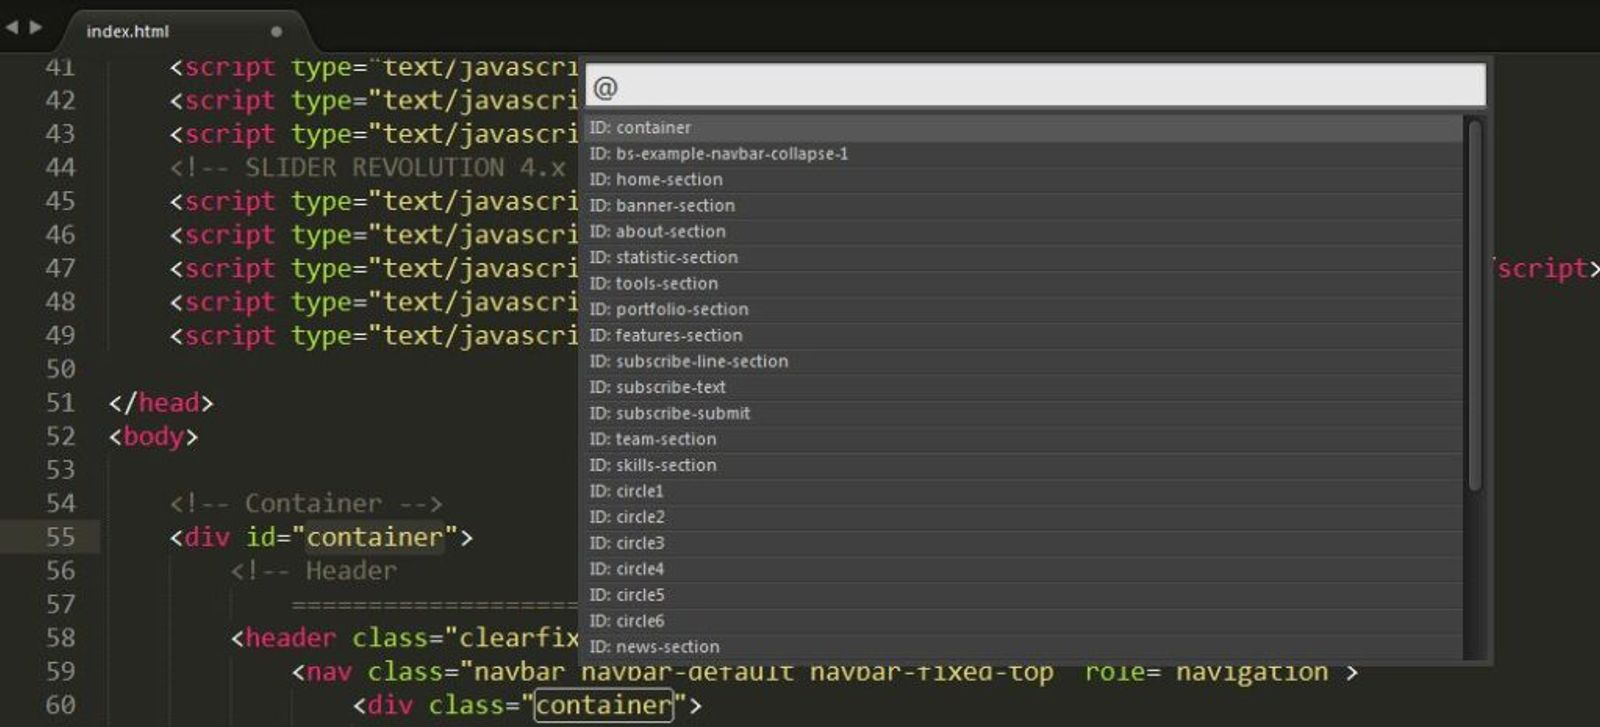
Task: Choose 'ID: news-section' symbol
Action: point(1023,647)
